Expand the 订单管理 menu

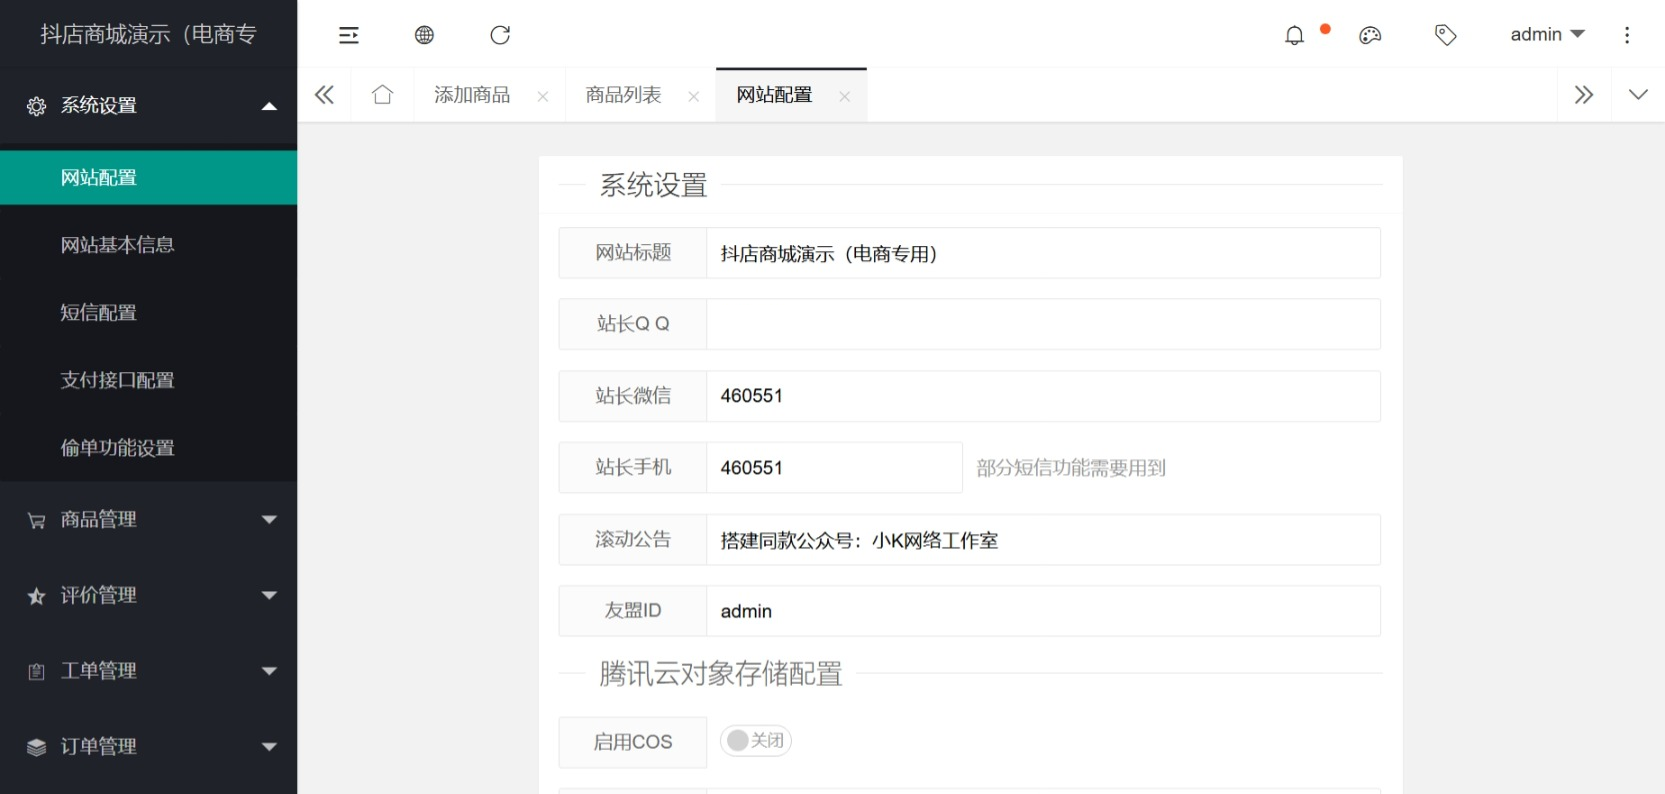pos(148,747)
